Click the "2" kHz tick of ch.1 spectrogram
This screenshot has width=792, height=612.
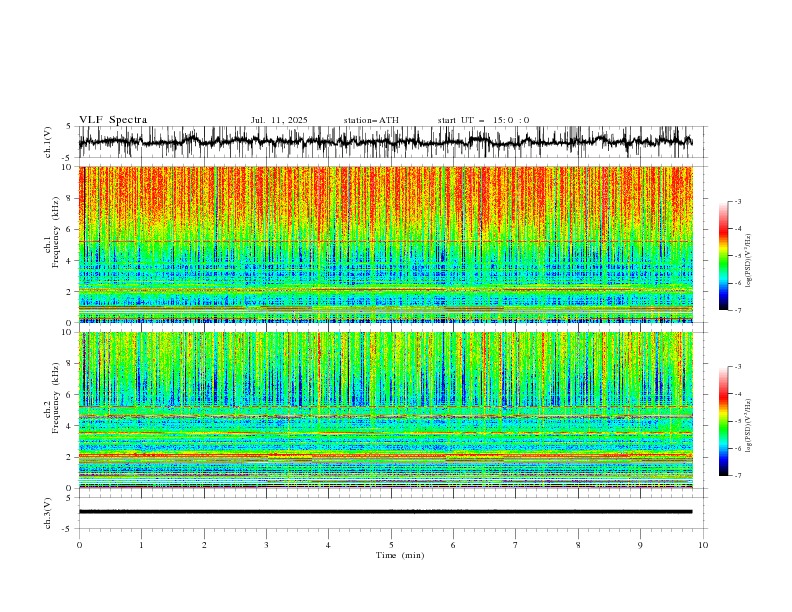pos(70,292)
